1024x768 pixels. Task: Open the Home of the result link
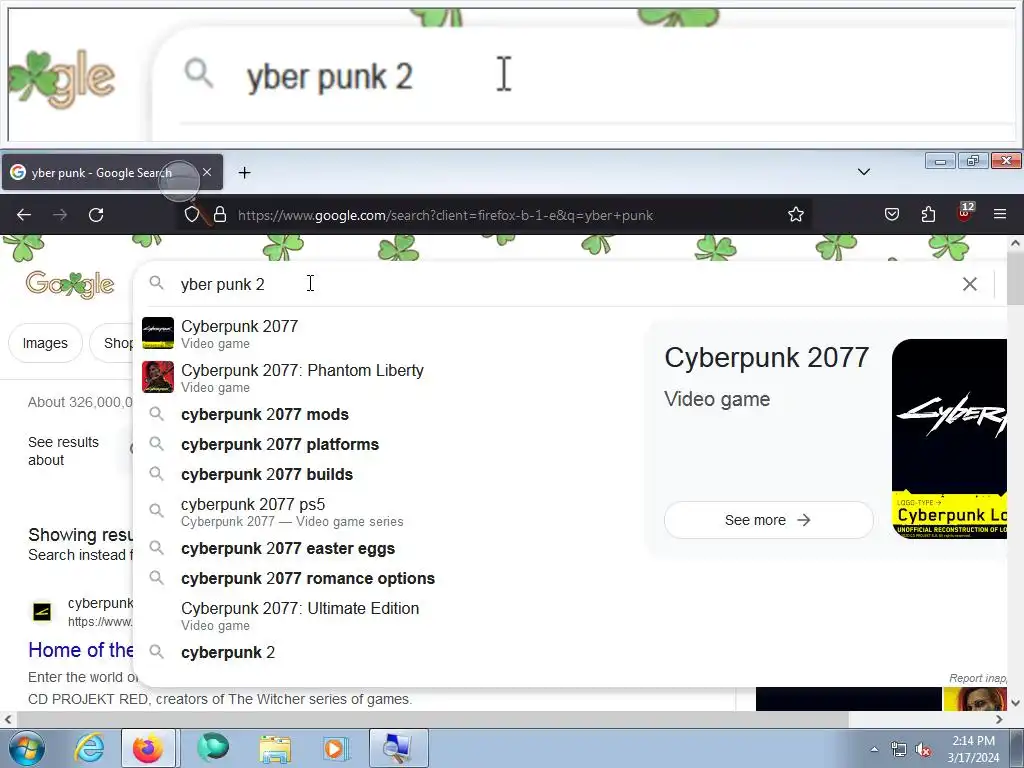[x=81, y=650]
